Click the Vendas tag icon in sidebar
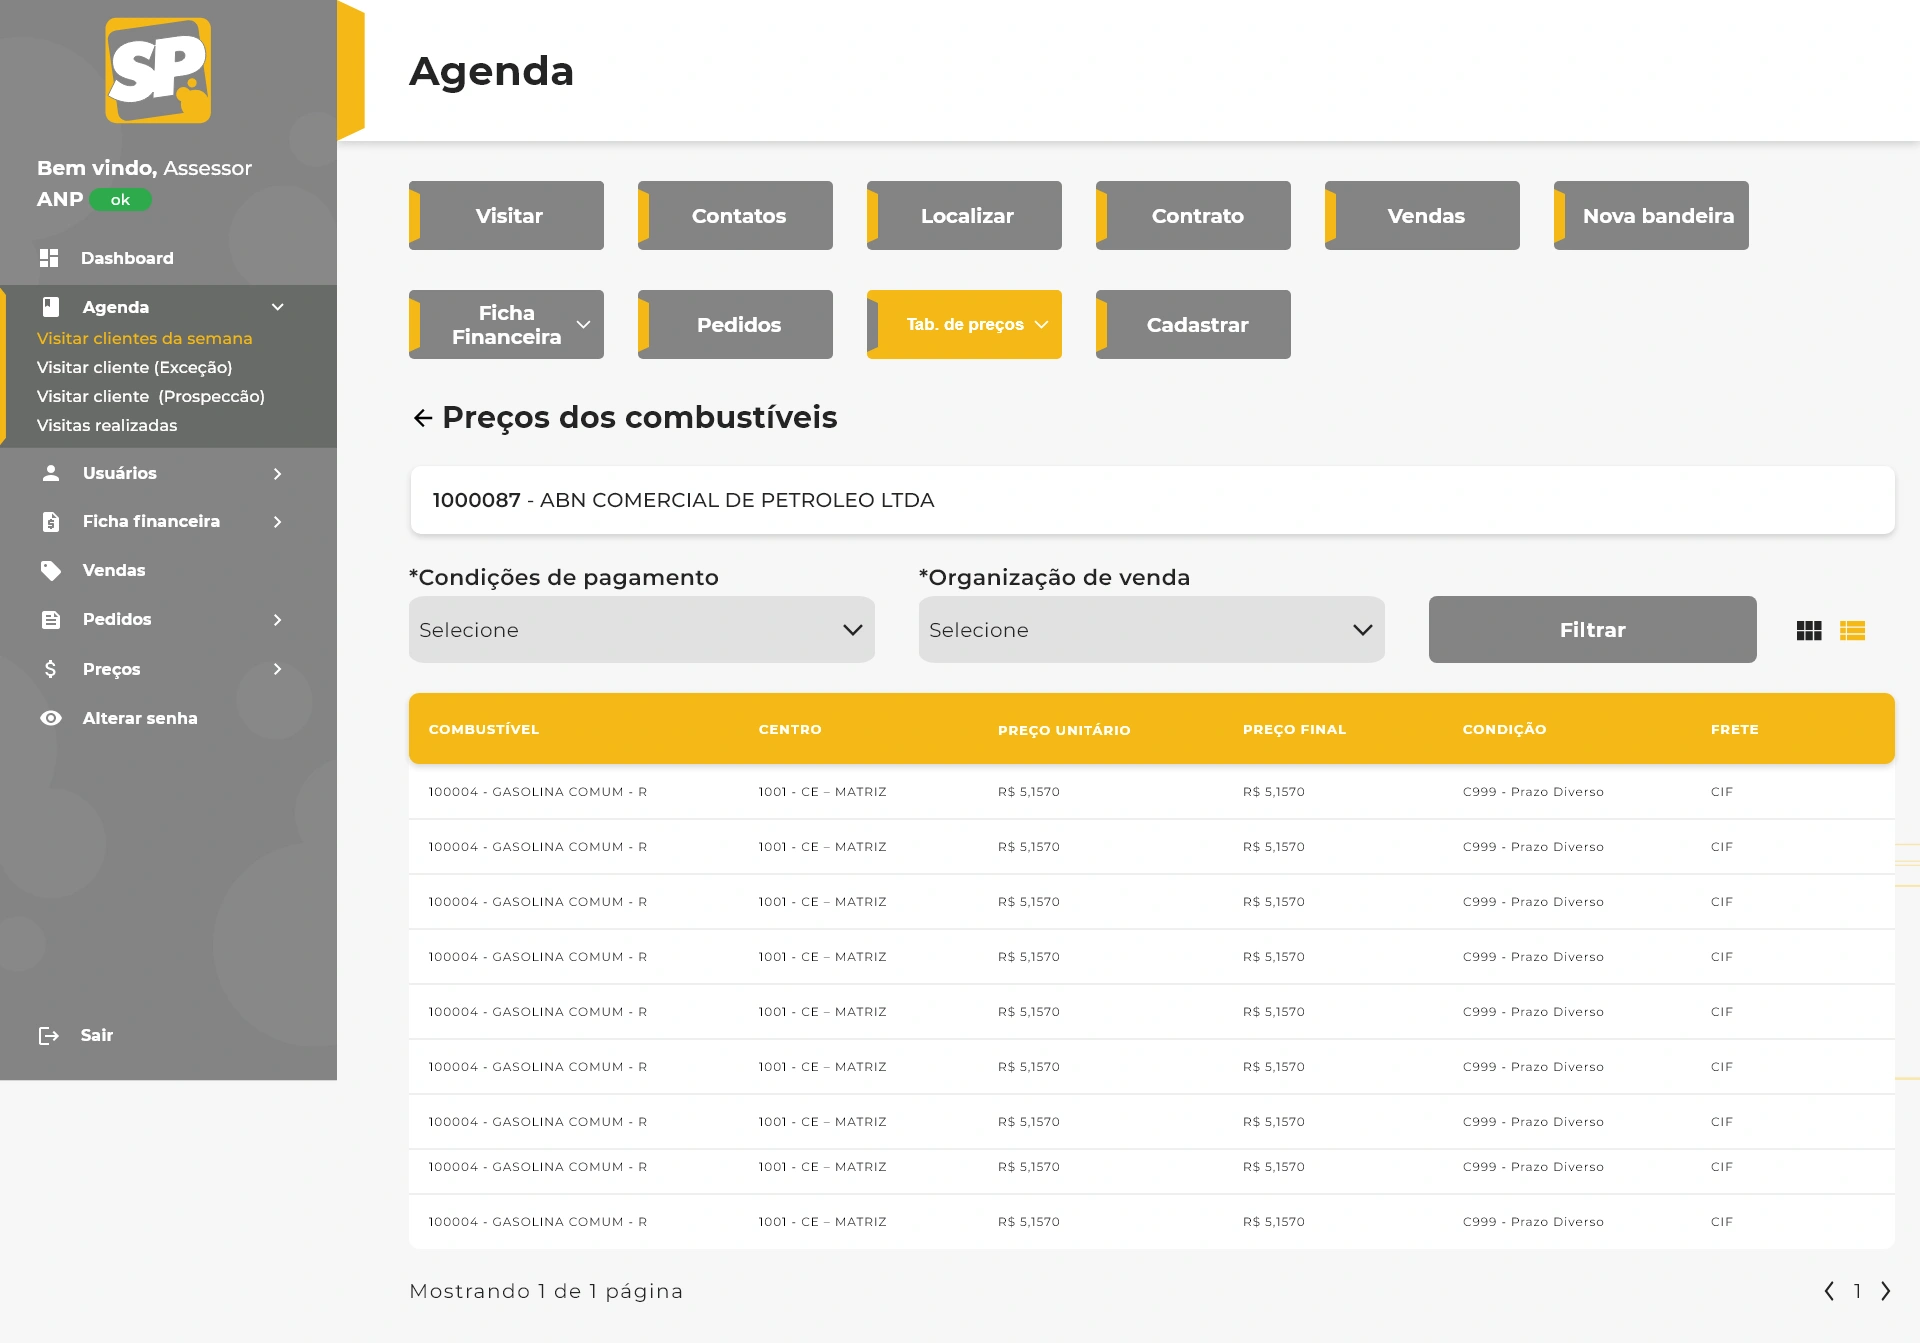The width and height of the screenshot is (1920, 1343). coord(51,570)
